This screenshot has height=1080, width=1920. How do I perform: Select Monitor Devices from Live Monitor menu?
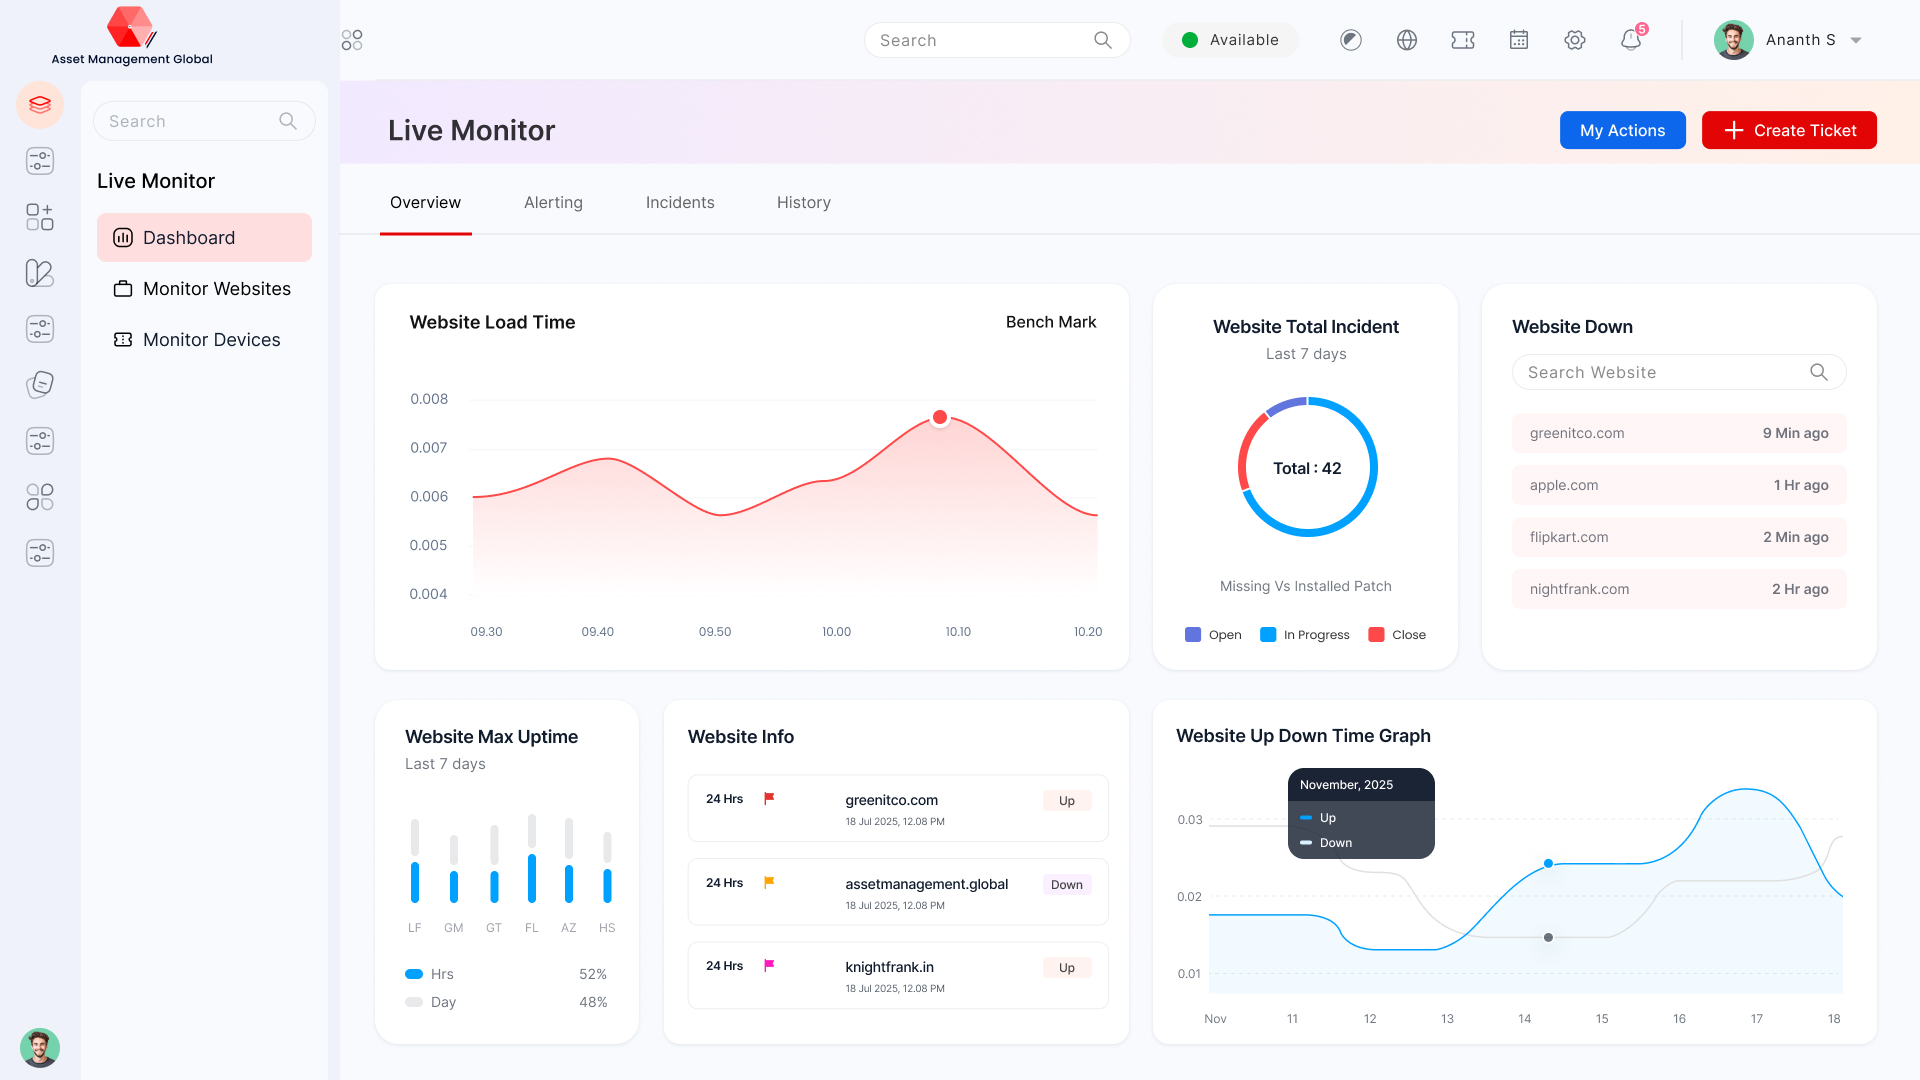(x=211, y=340)
